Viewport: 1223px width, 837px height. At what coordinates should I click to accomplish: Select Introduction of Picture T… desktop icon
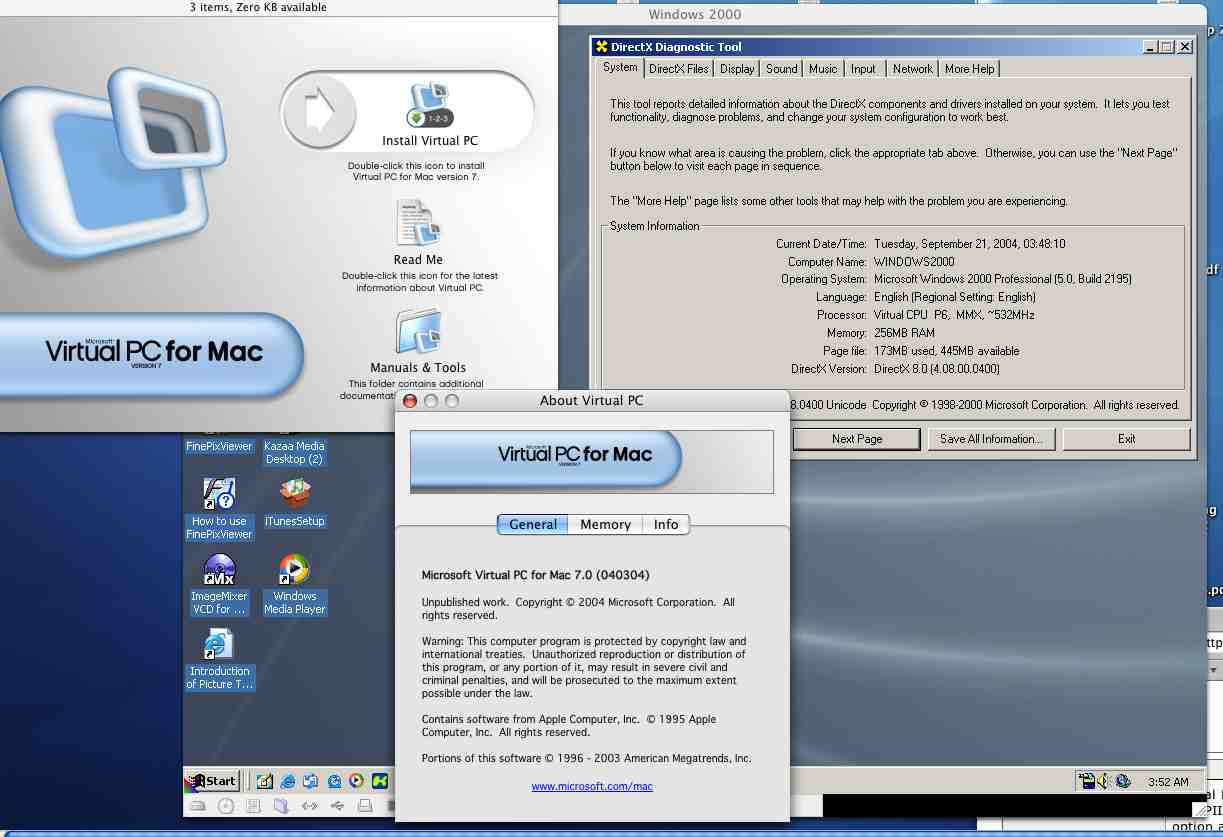[x=219, y=659]
